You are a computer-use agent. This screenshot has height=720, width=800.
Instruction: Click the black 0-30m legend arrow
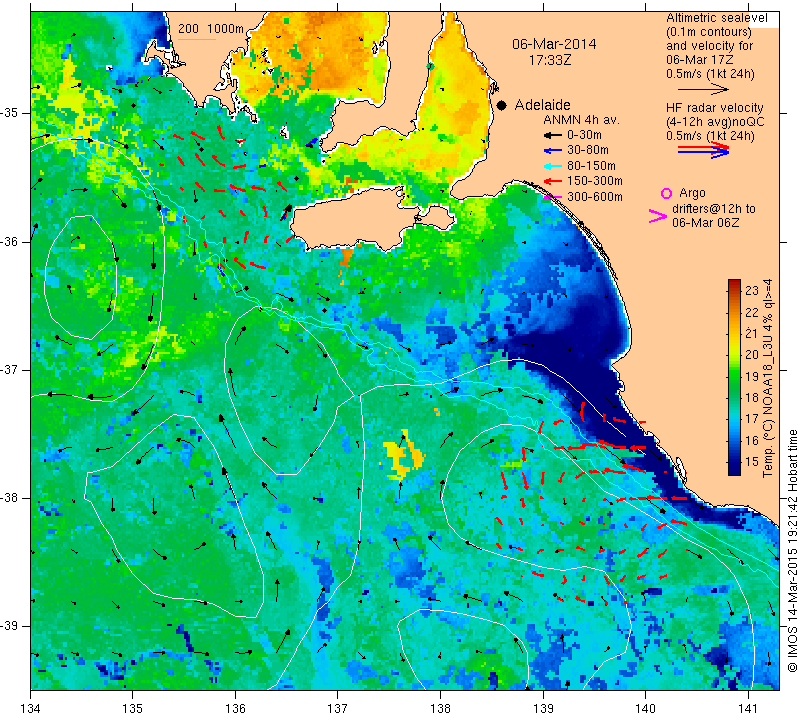coord(552,135)
